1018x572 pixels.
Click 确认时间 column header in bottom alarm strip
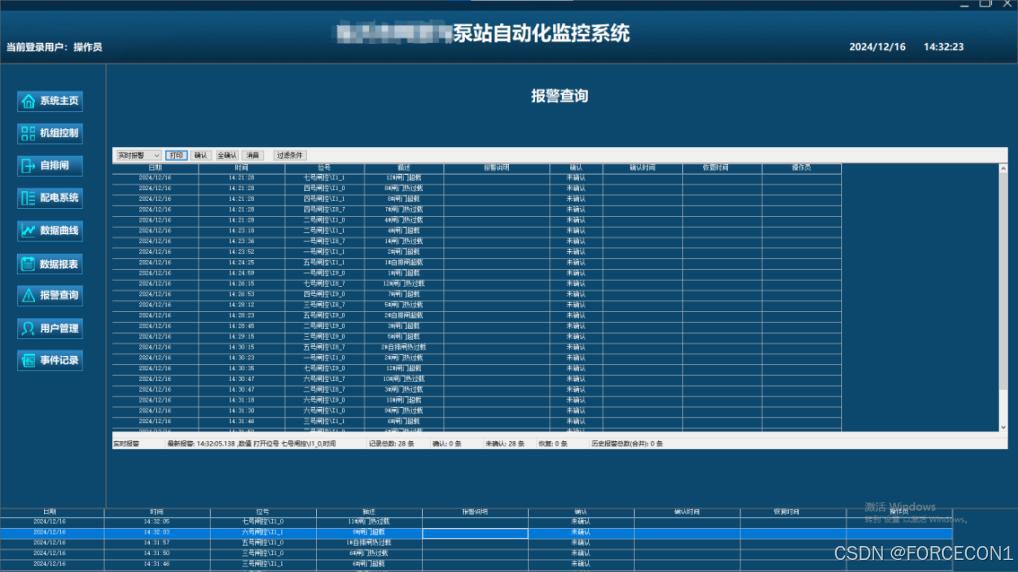[x=687, y=512]
